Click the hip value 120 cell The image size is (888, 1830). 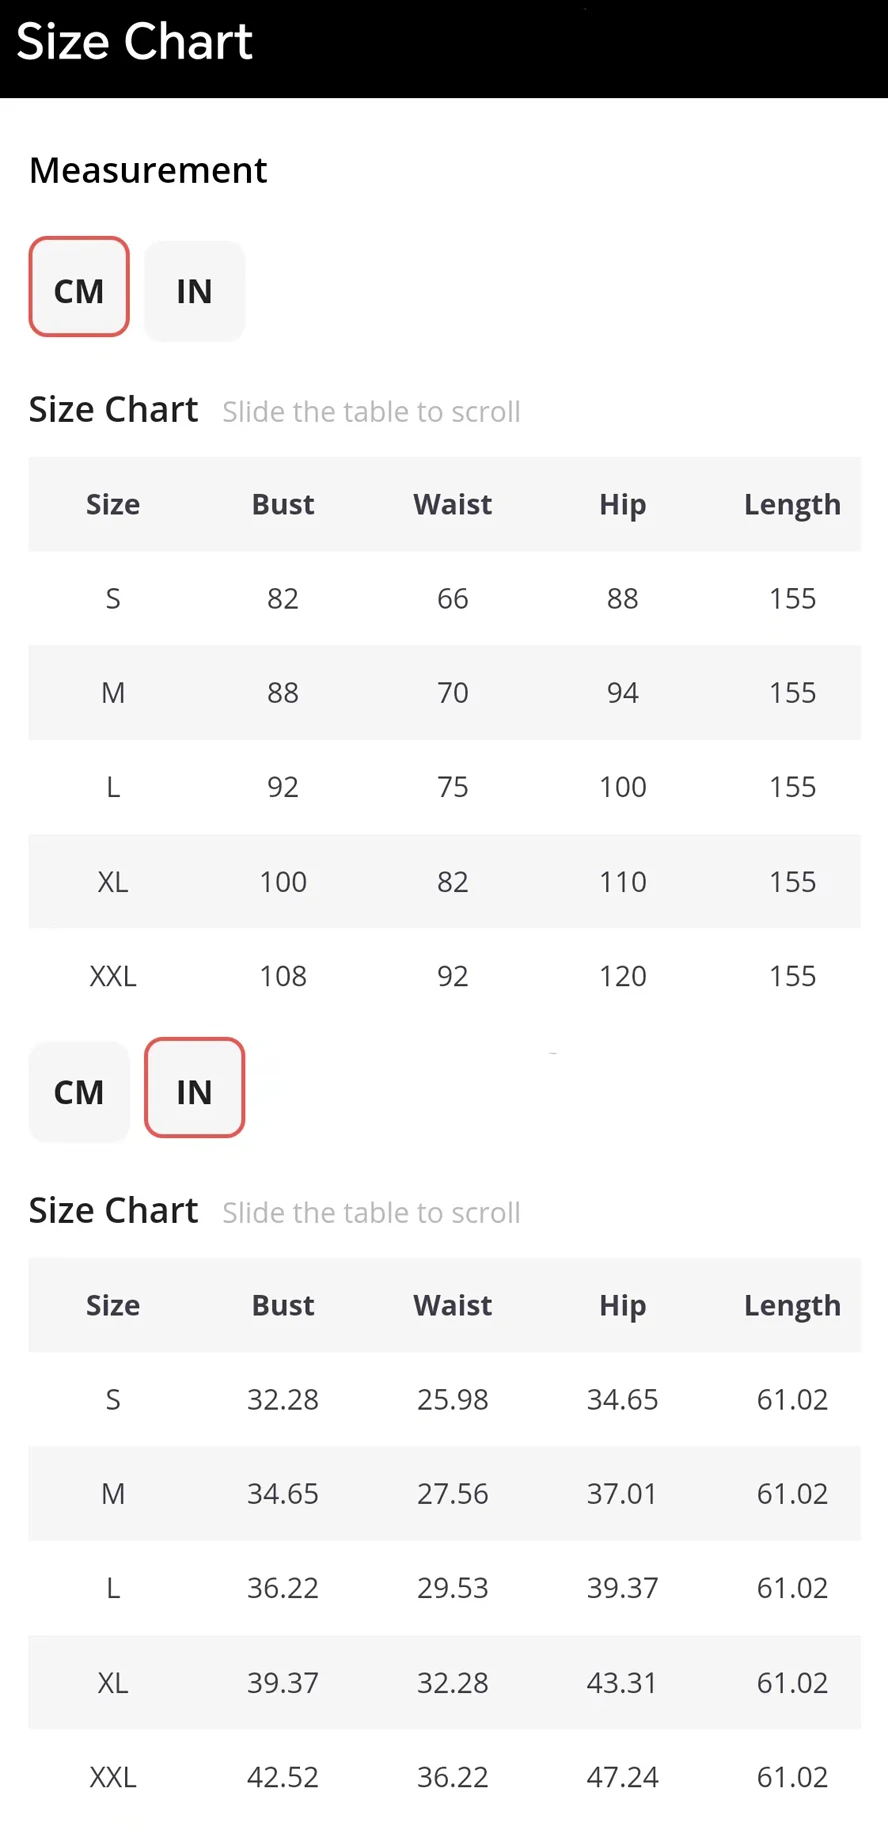click(x=622, y=975)
